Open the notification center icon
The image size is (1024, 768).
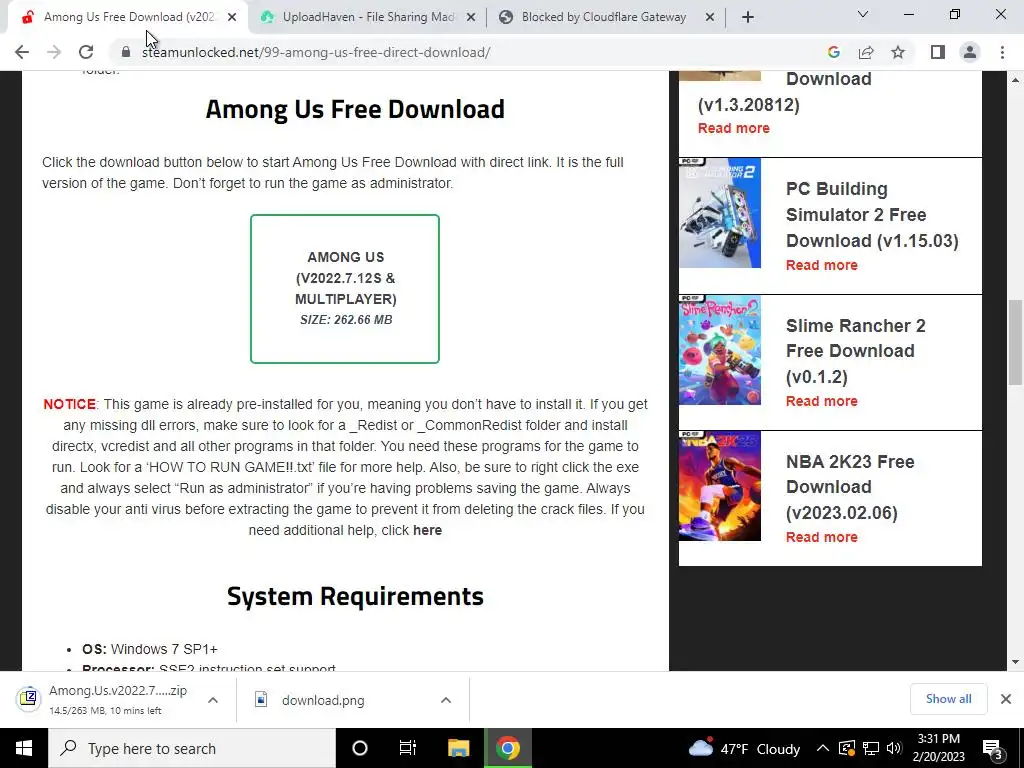coord(993,748)
